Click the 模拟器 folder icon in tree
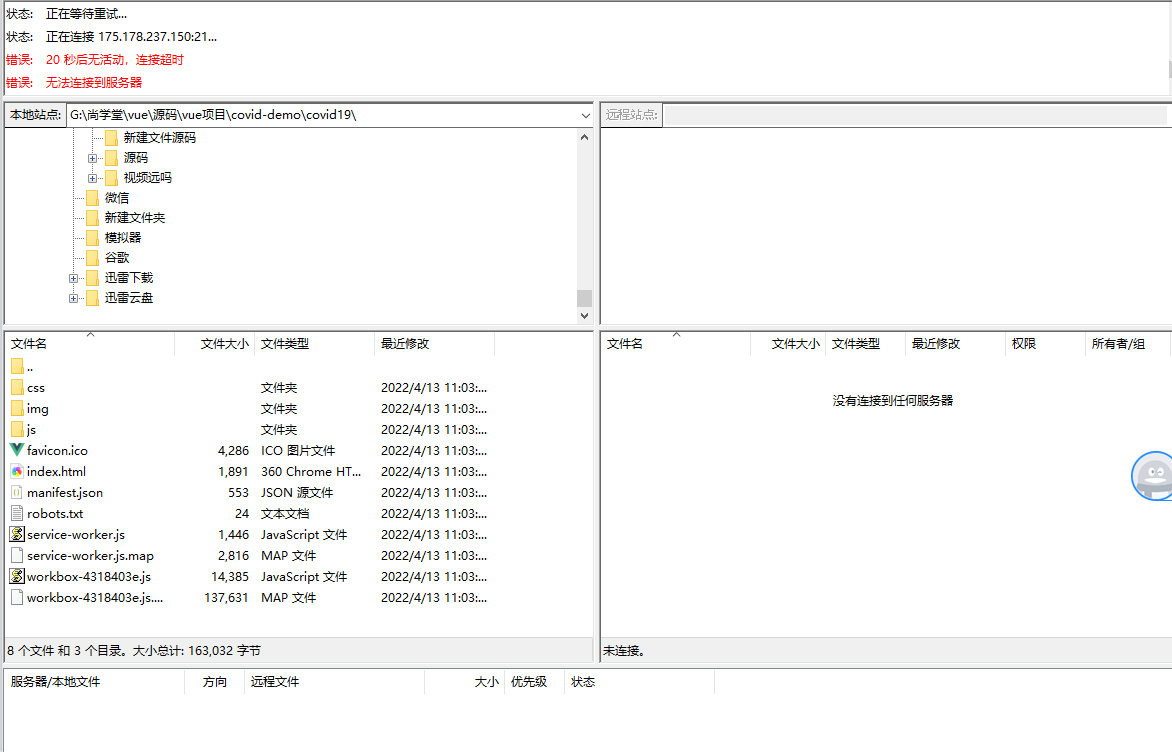The height and width of the screenshot is (752, 1172). point(93,237)
